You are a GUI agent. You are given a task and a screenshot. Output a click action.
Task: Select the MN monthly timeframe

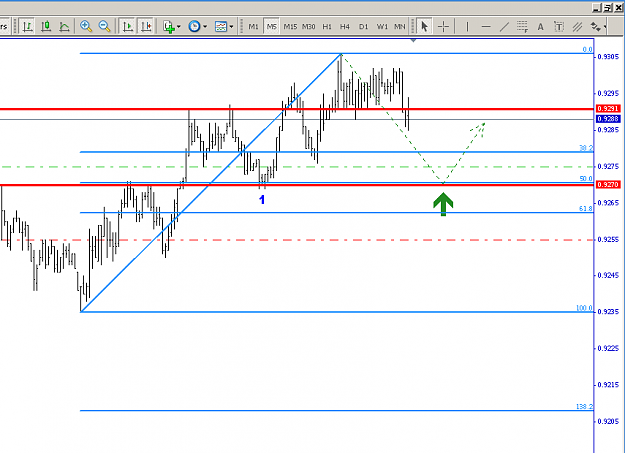pyautogui.click(x=399, y=26)
